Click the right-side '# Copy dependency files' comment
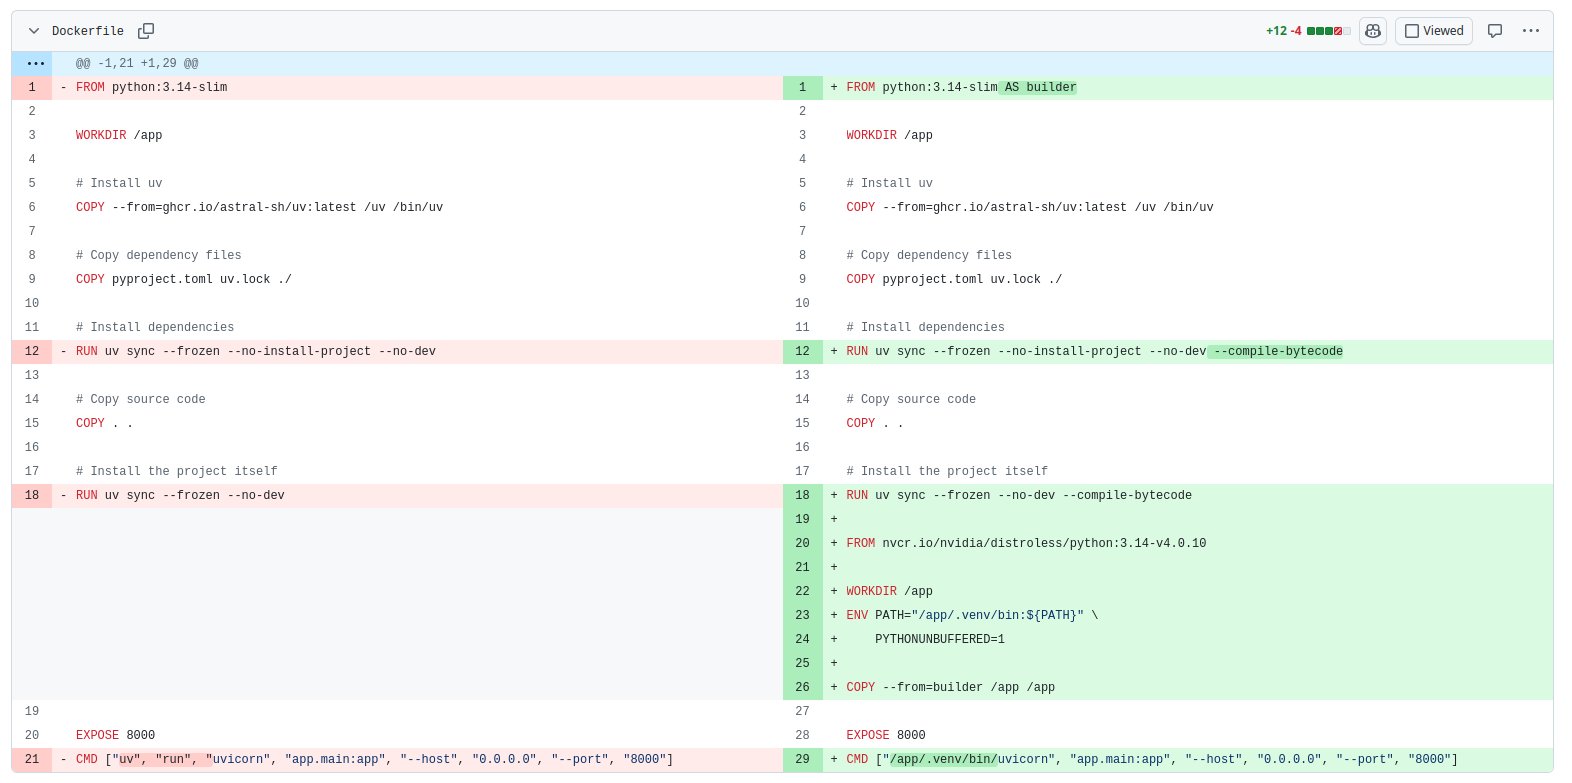Viewport: 1572px width, 783px height. click(x=929, y=255)
